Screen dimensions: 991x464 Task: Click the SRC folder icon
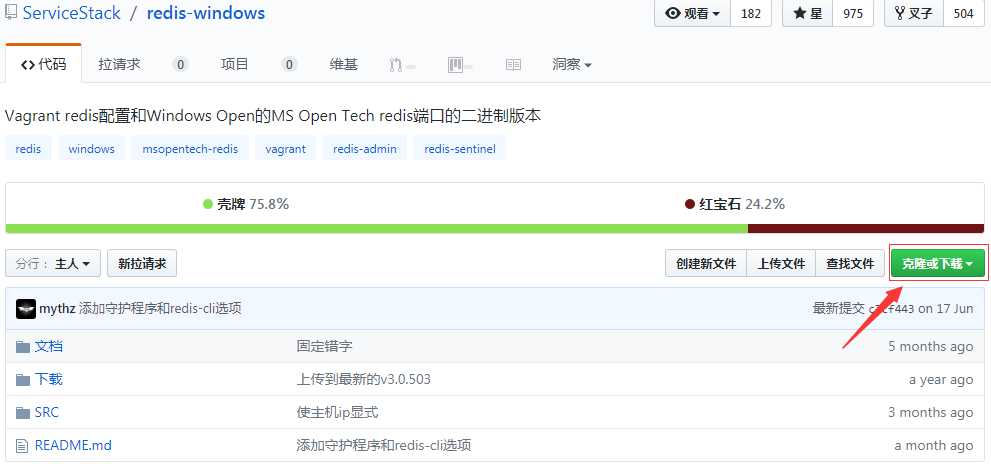point(23,413)
